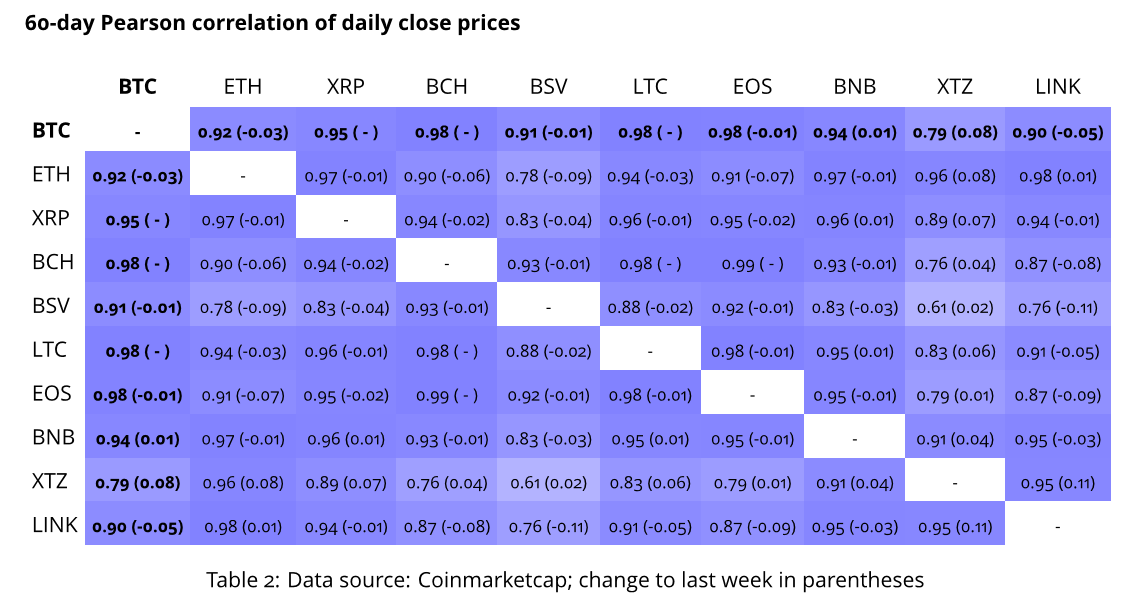The width and height of the screenshot is (1135, 608).
Task: Select the EOS row label
Action: [52, 393]
